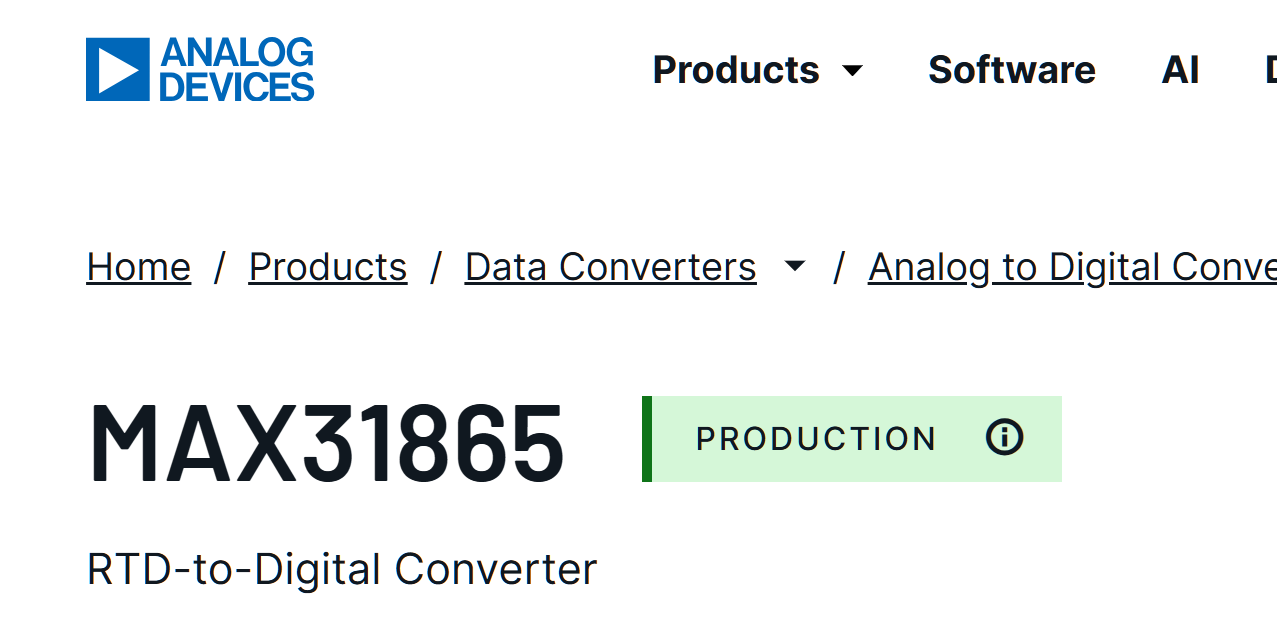Click the slash separator after Home
The width and height of the screenshot is (1277, 635).
point(220,267)
